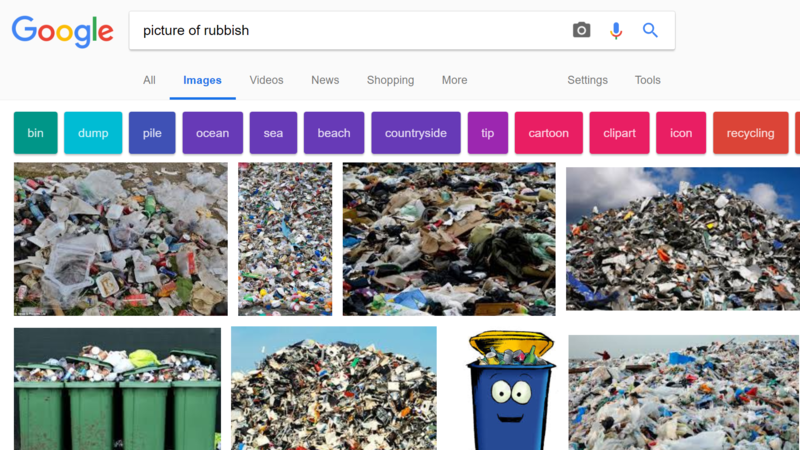This screenshot has width=800, height=450.
Task: Open the green wheelie bins thumbnail
Action: (x=117, y=389)
